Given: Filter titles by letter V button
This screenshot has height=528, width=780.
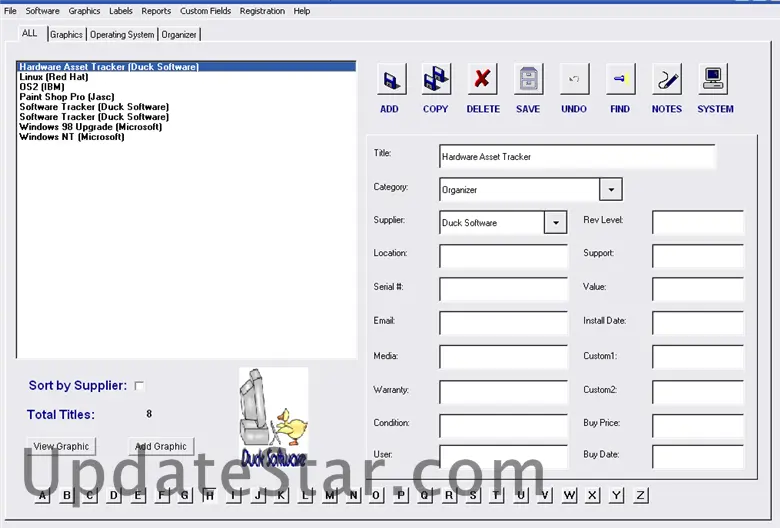Looking at the screenshot, I should point(545,495).
